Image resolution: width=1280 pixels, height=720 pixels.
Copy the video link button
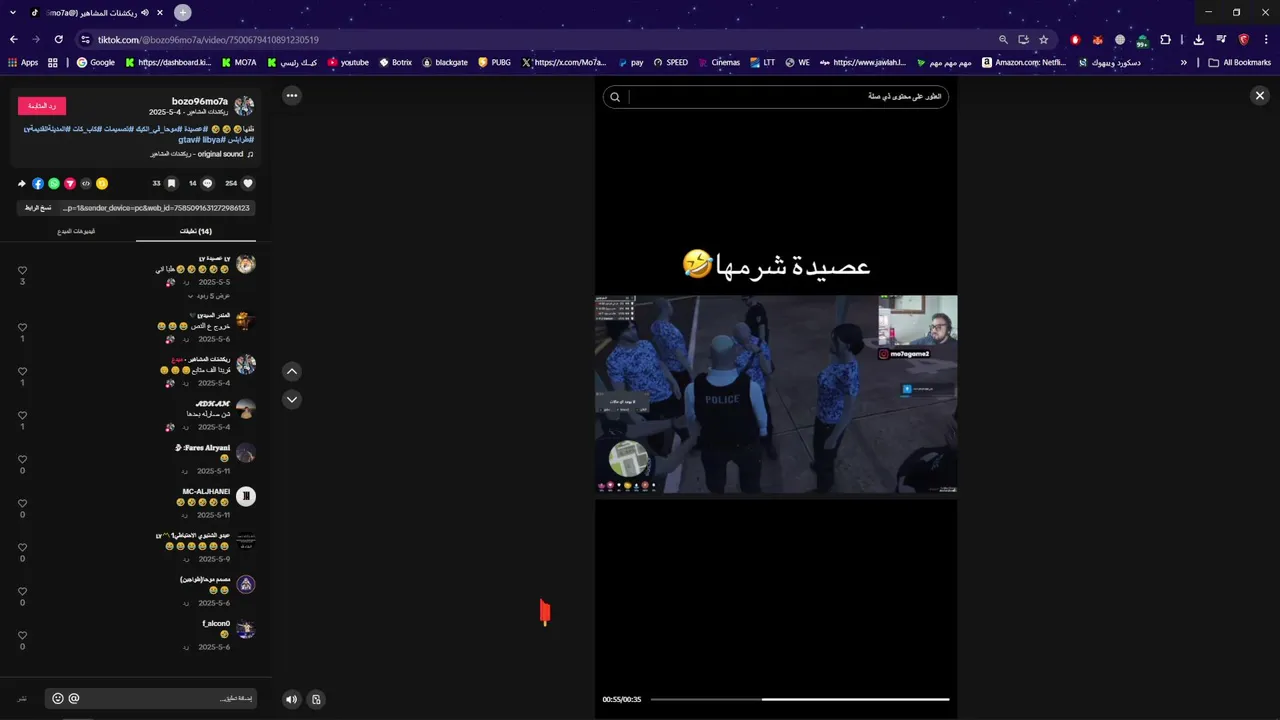[38, 208]
